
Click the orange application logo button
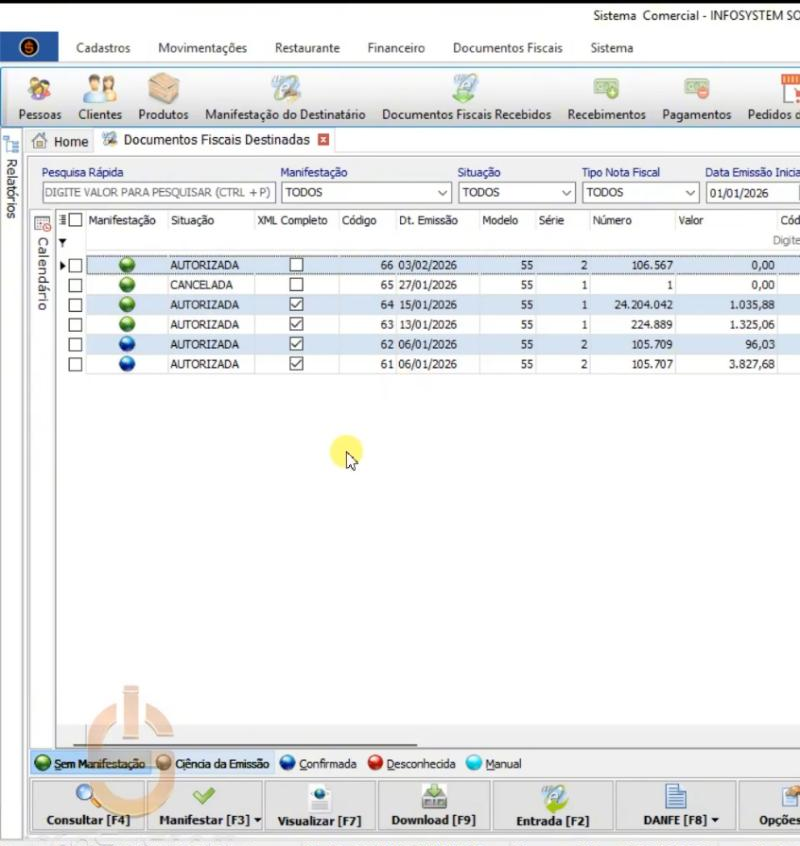click(x=29, y=47)
